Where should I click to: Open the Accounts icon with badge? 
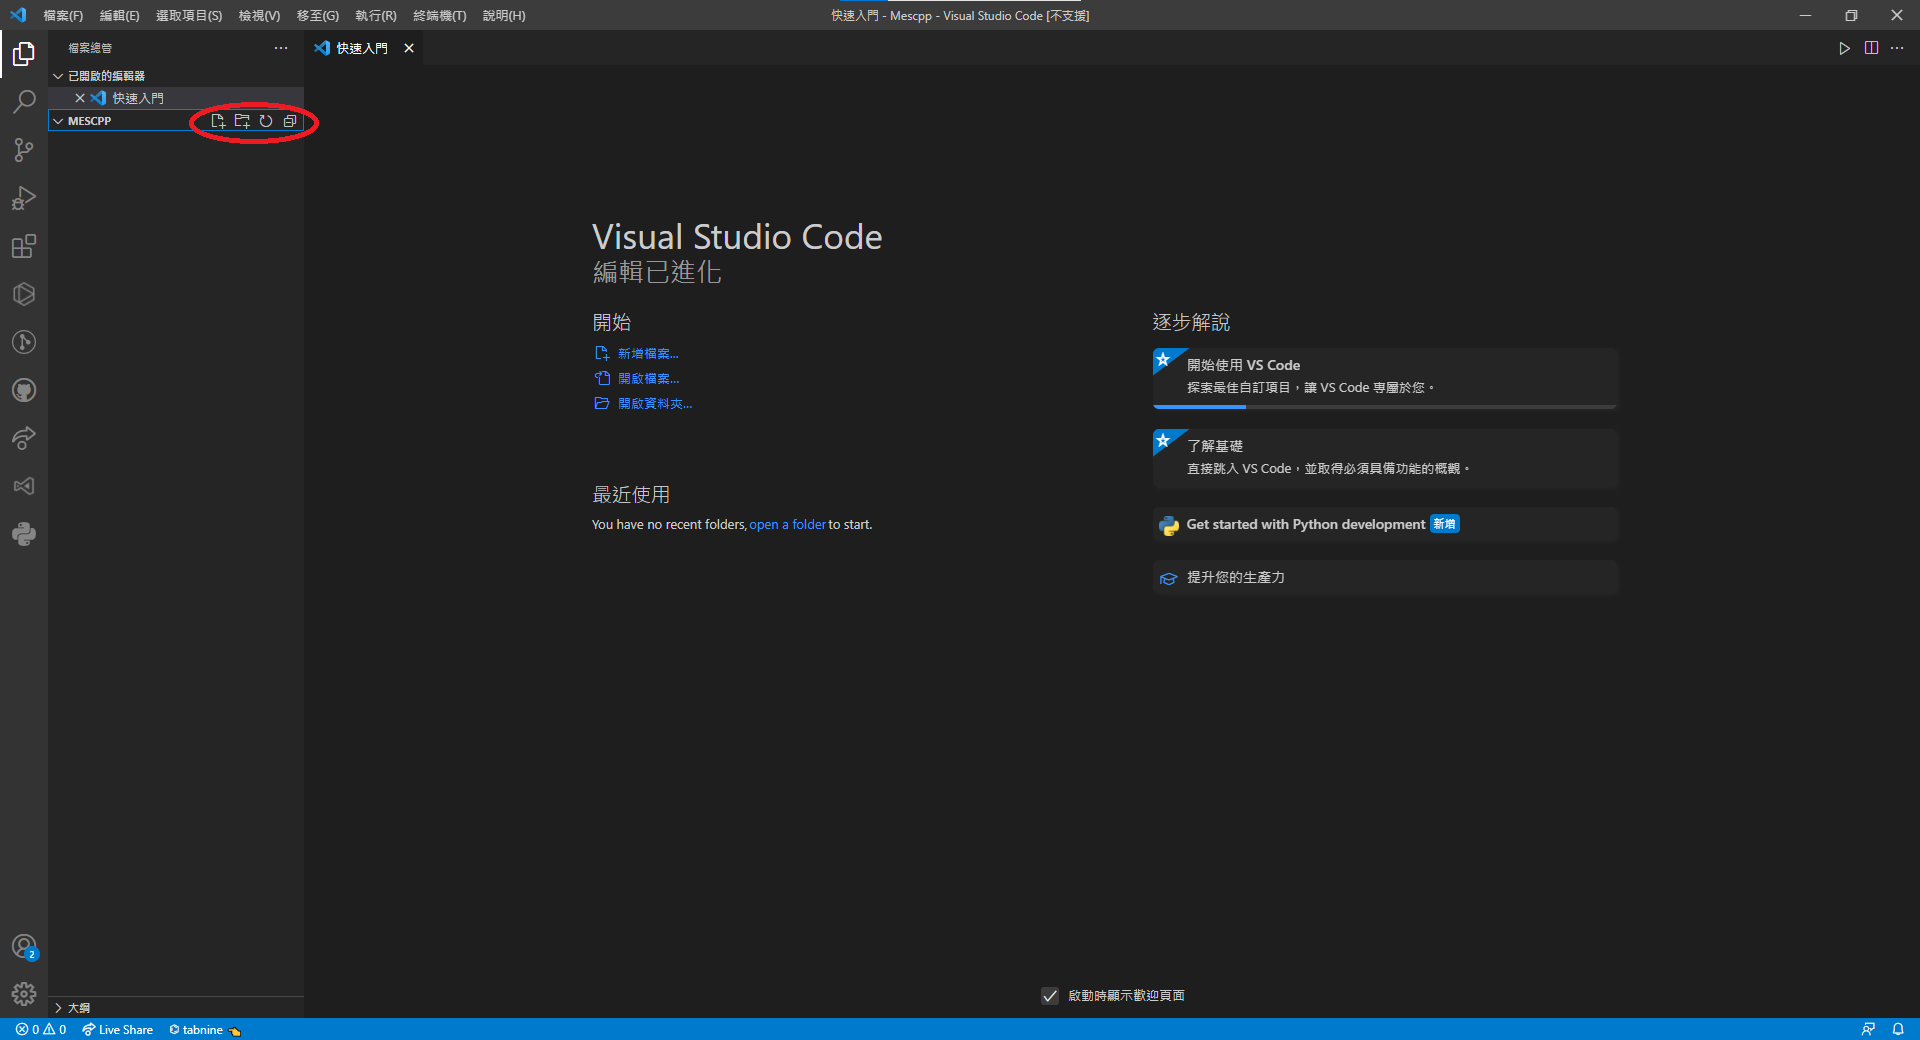[24, 947]
